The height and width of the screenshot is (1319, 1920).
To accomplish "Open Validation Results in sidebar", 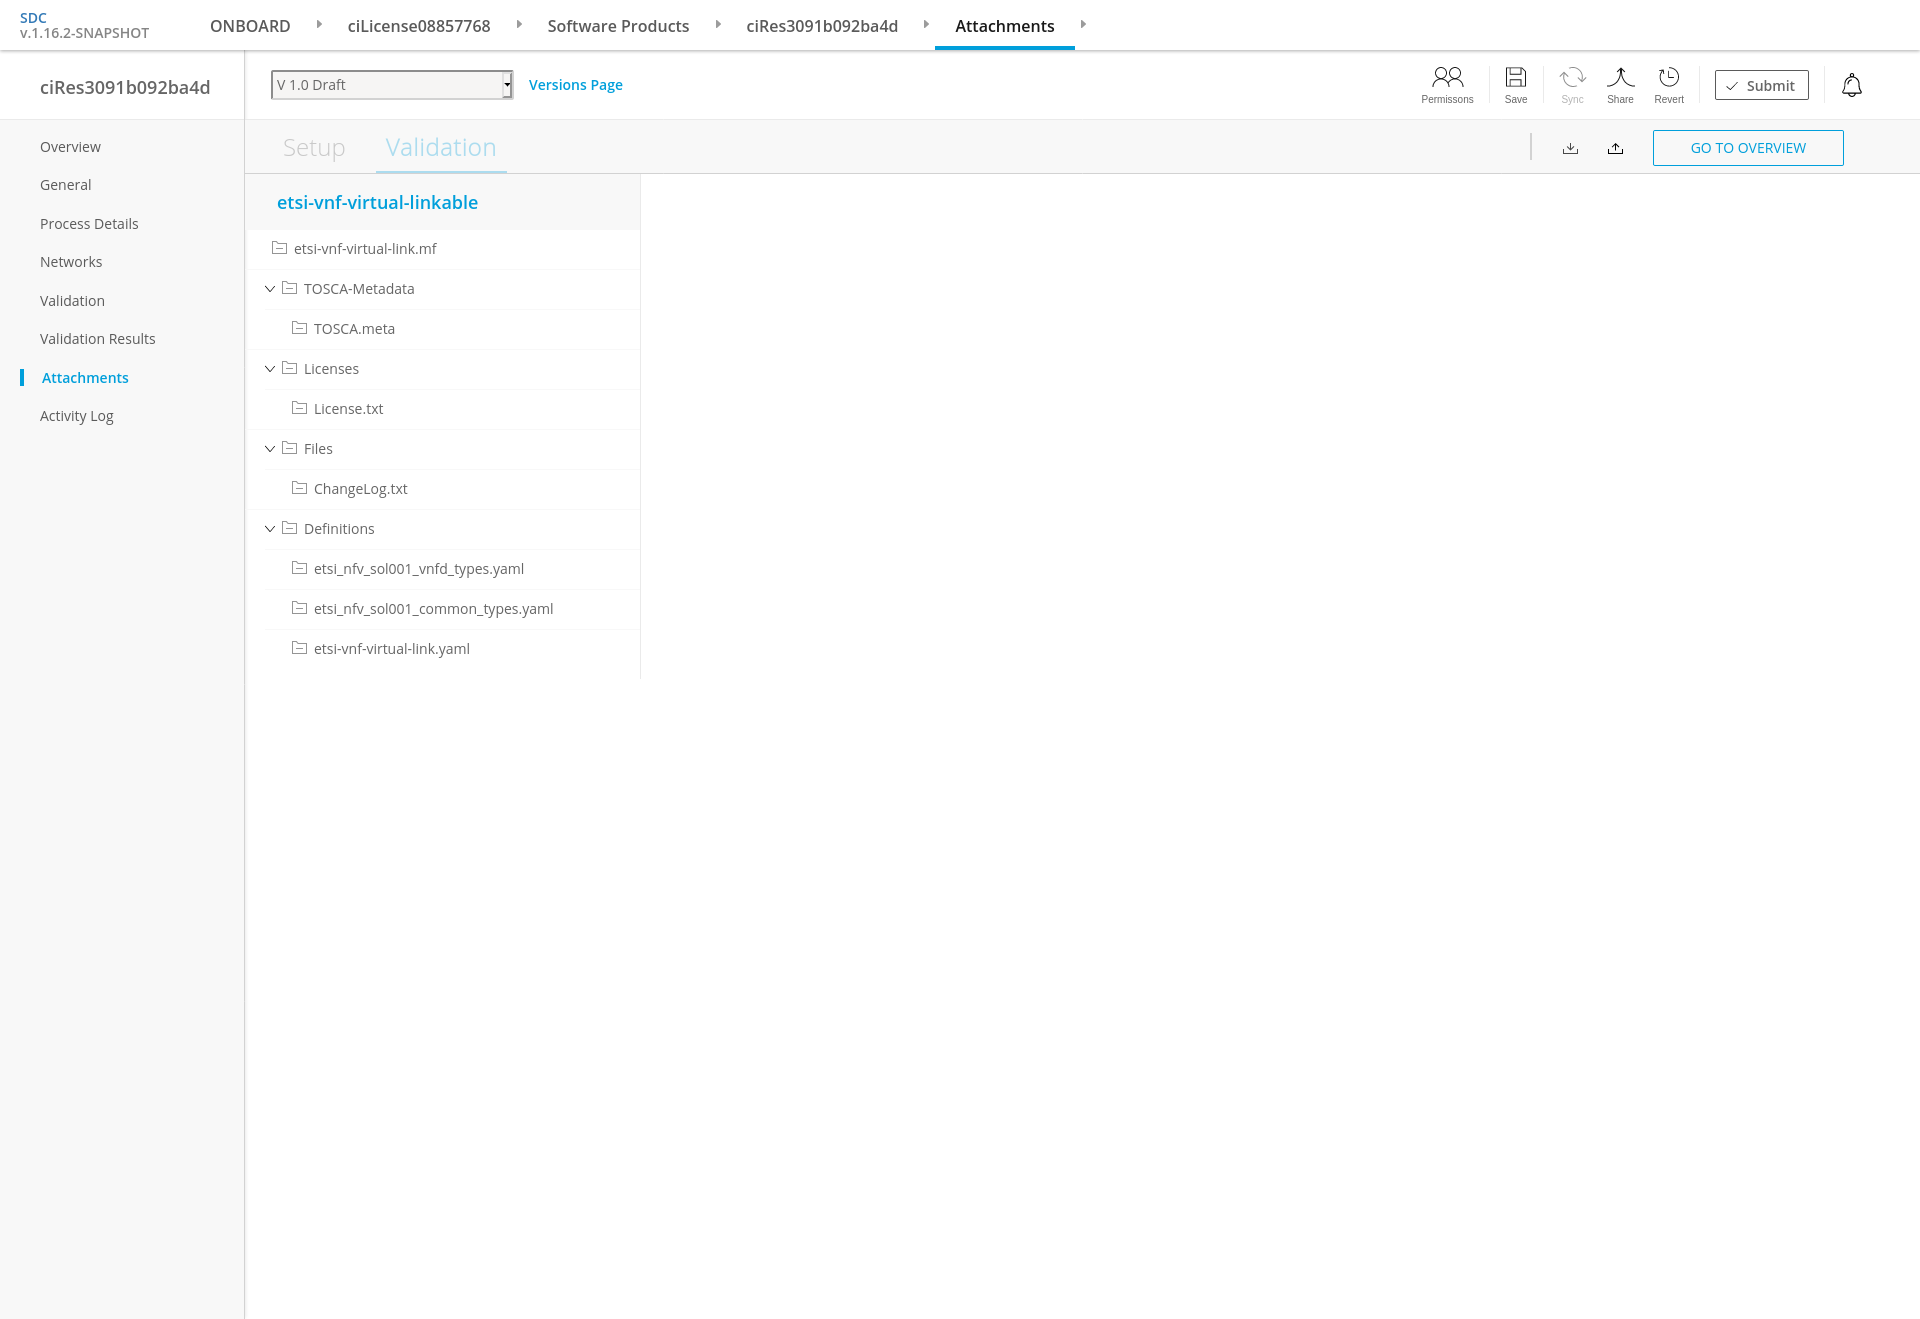I will point(98,339).
